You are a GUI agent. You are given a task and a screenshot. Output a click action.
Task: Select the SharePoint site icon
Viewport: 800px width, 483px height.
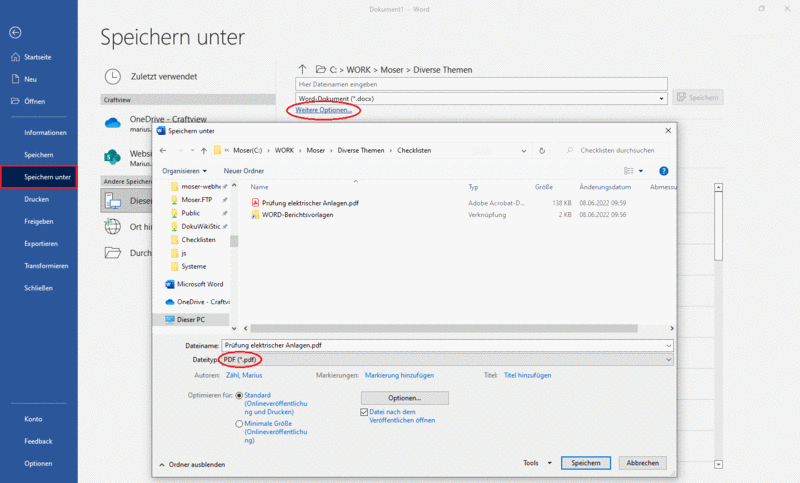point(112,157)
